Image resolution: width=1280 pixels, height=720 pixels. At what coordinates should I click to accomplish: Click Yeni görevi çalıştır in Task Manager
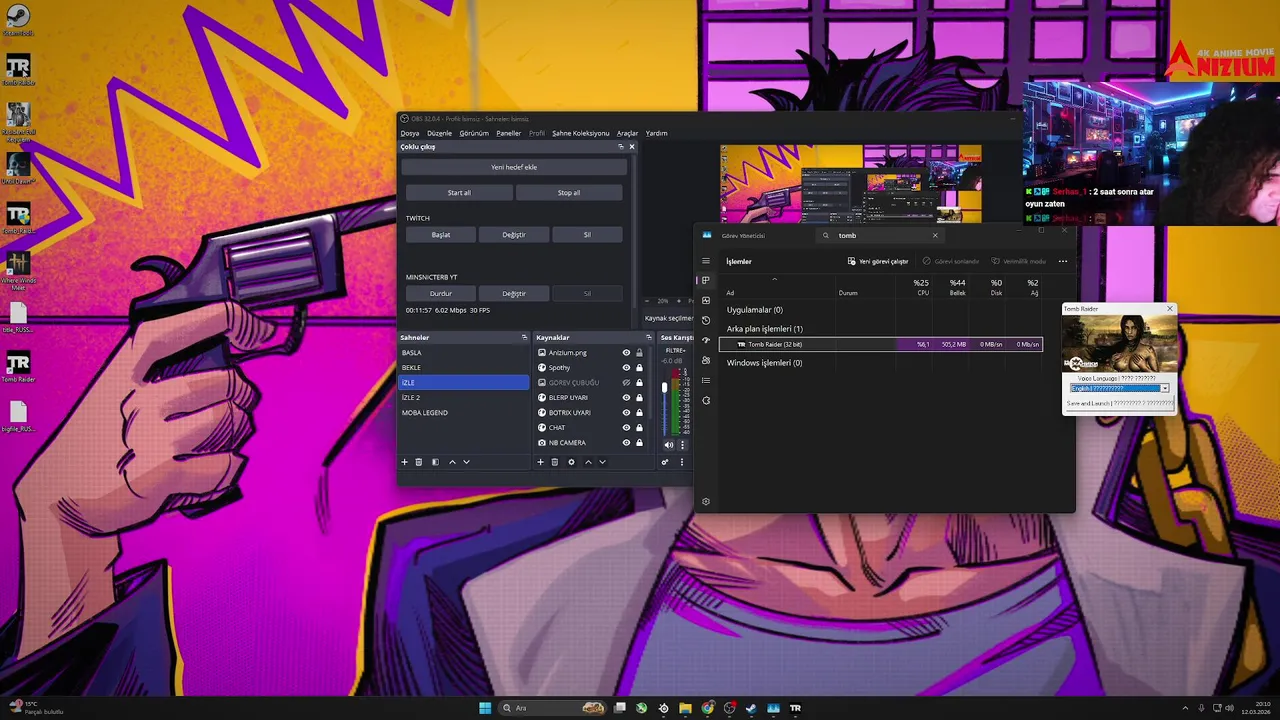click(878, 262)
